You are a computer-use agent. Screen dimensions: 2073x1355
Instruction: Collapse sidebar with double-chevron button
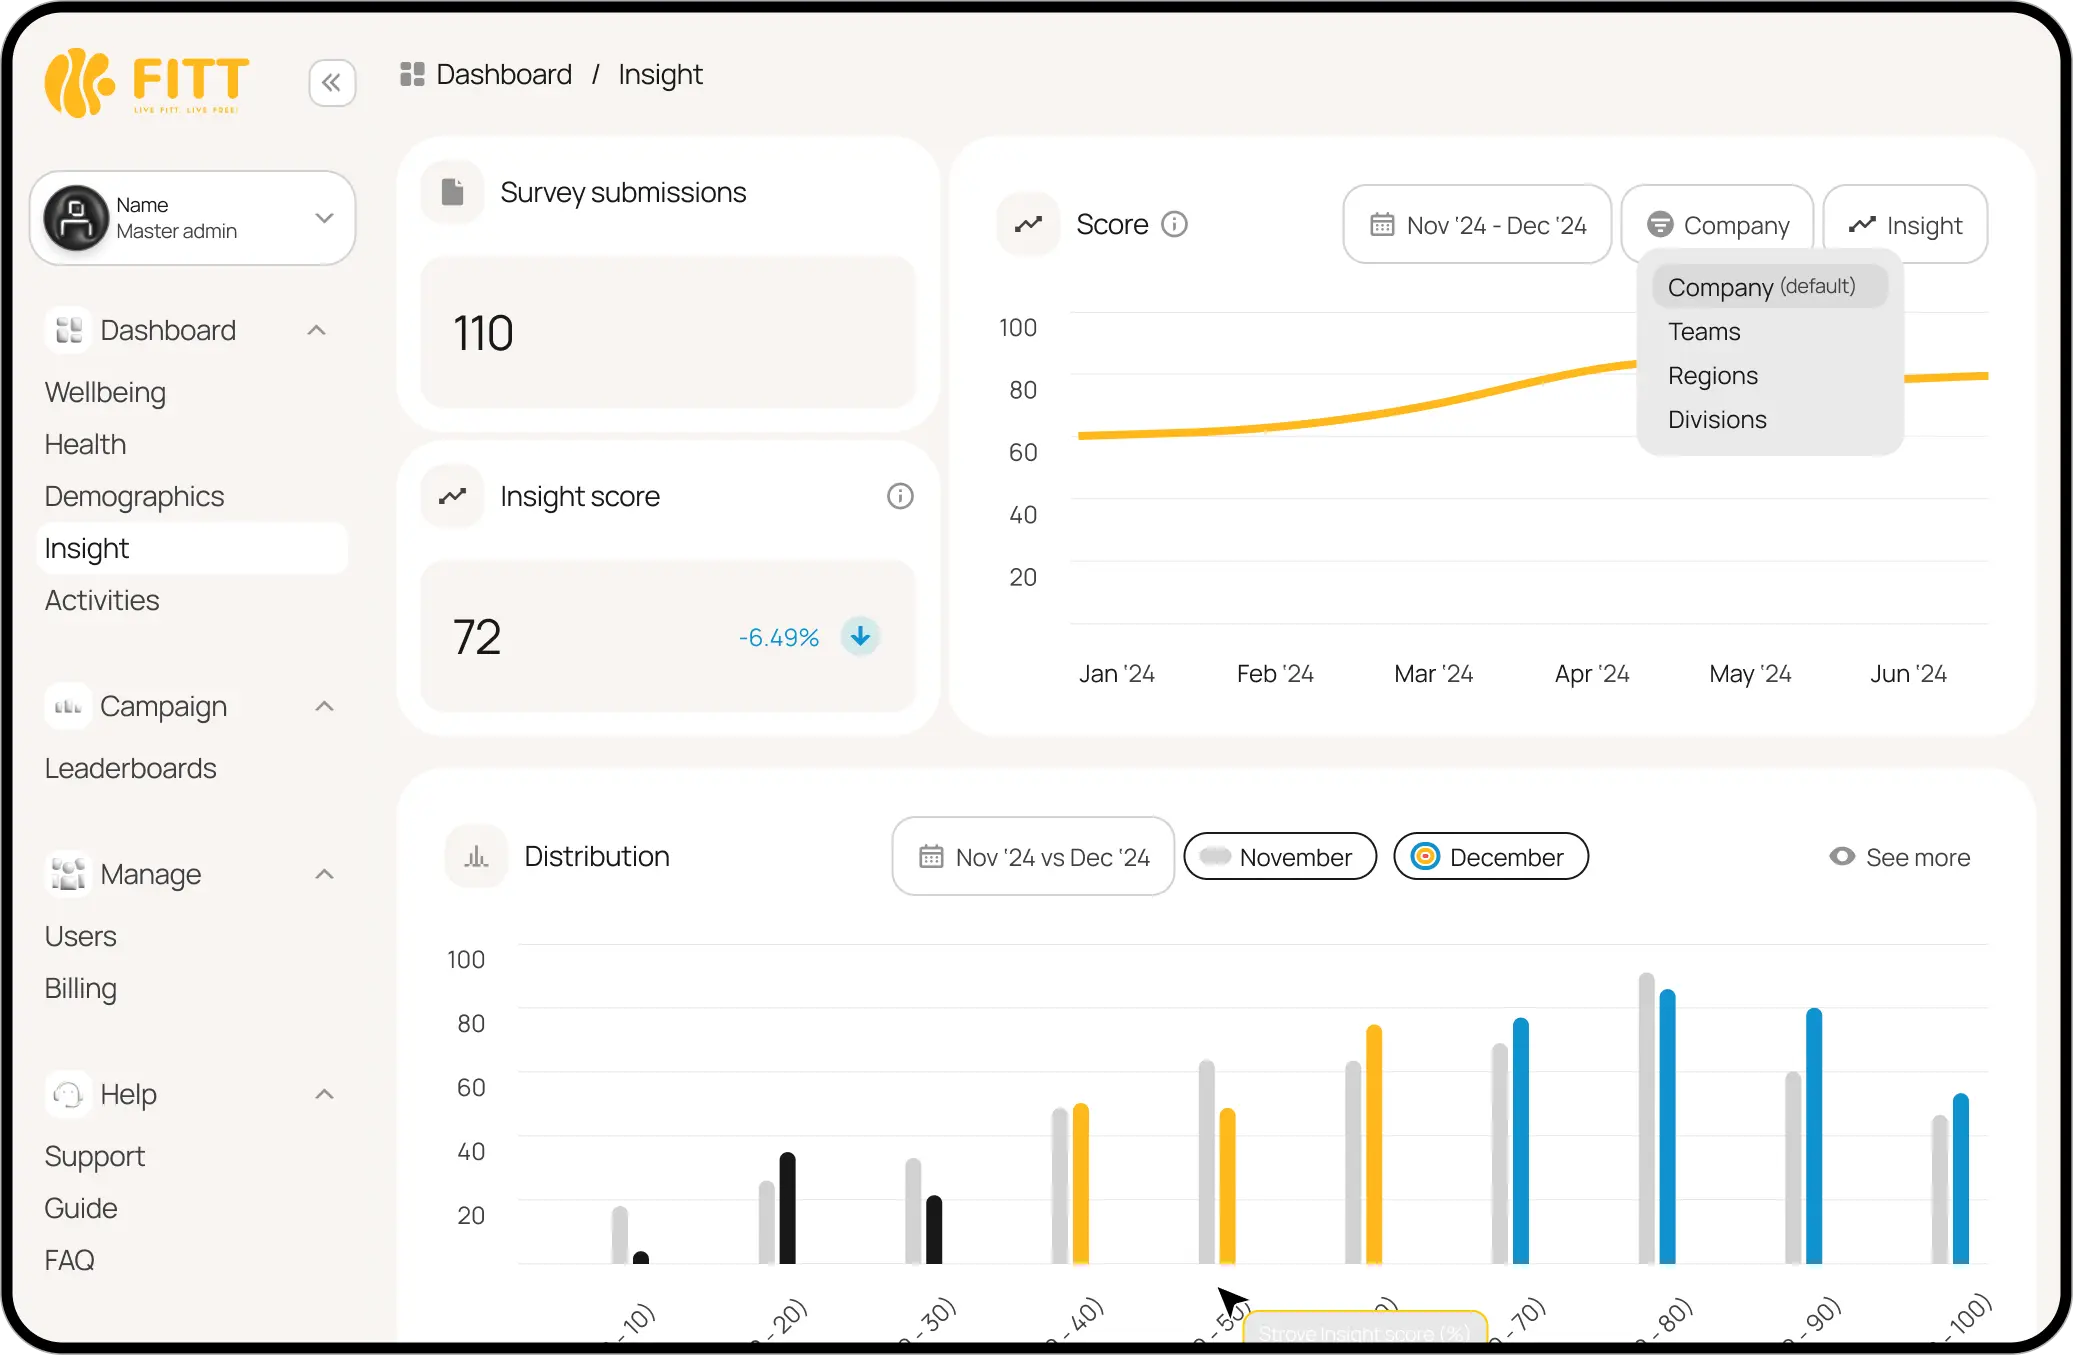(332, 83)
